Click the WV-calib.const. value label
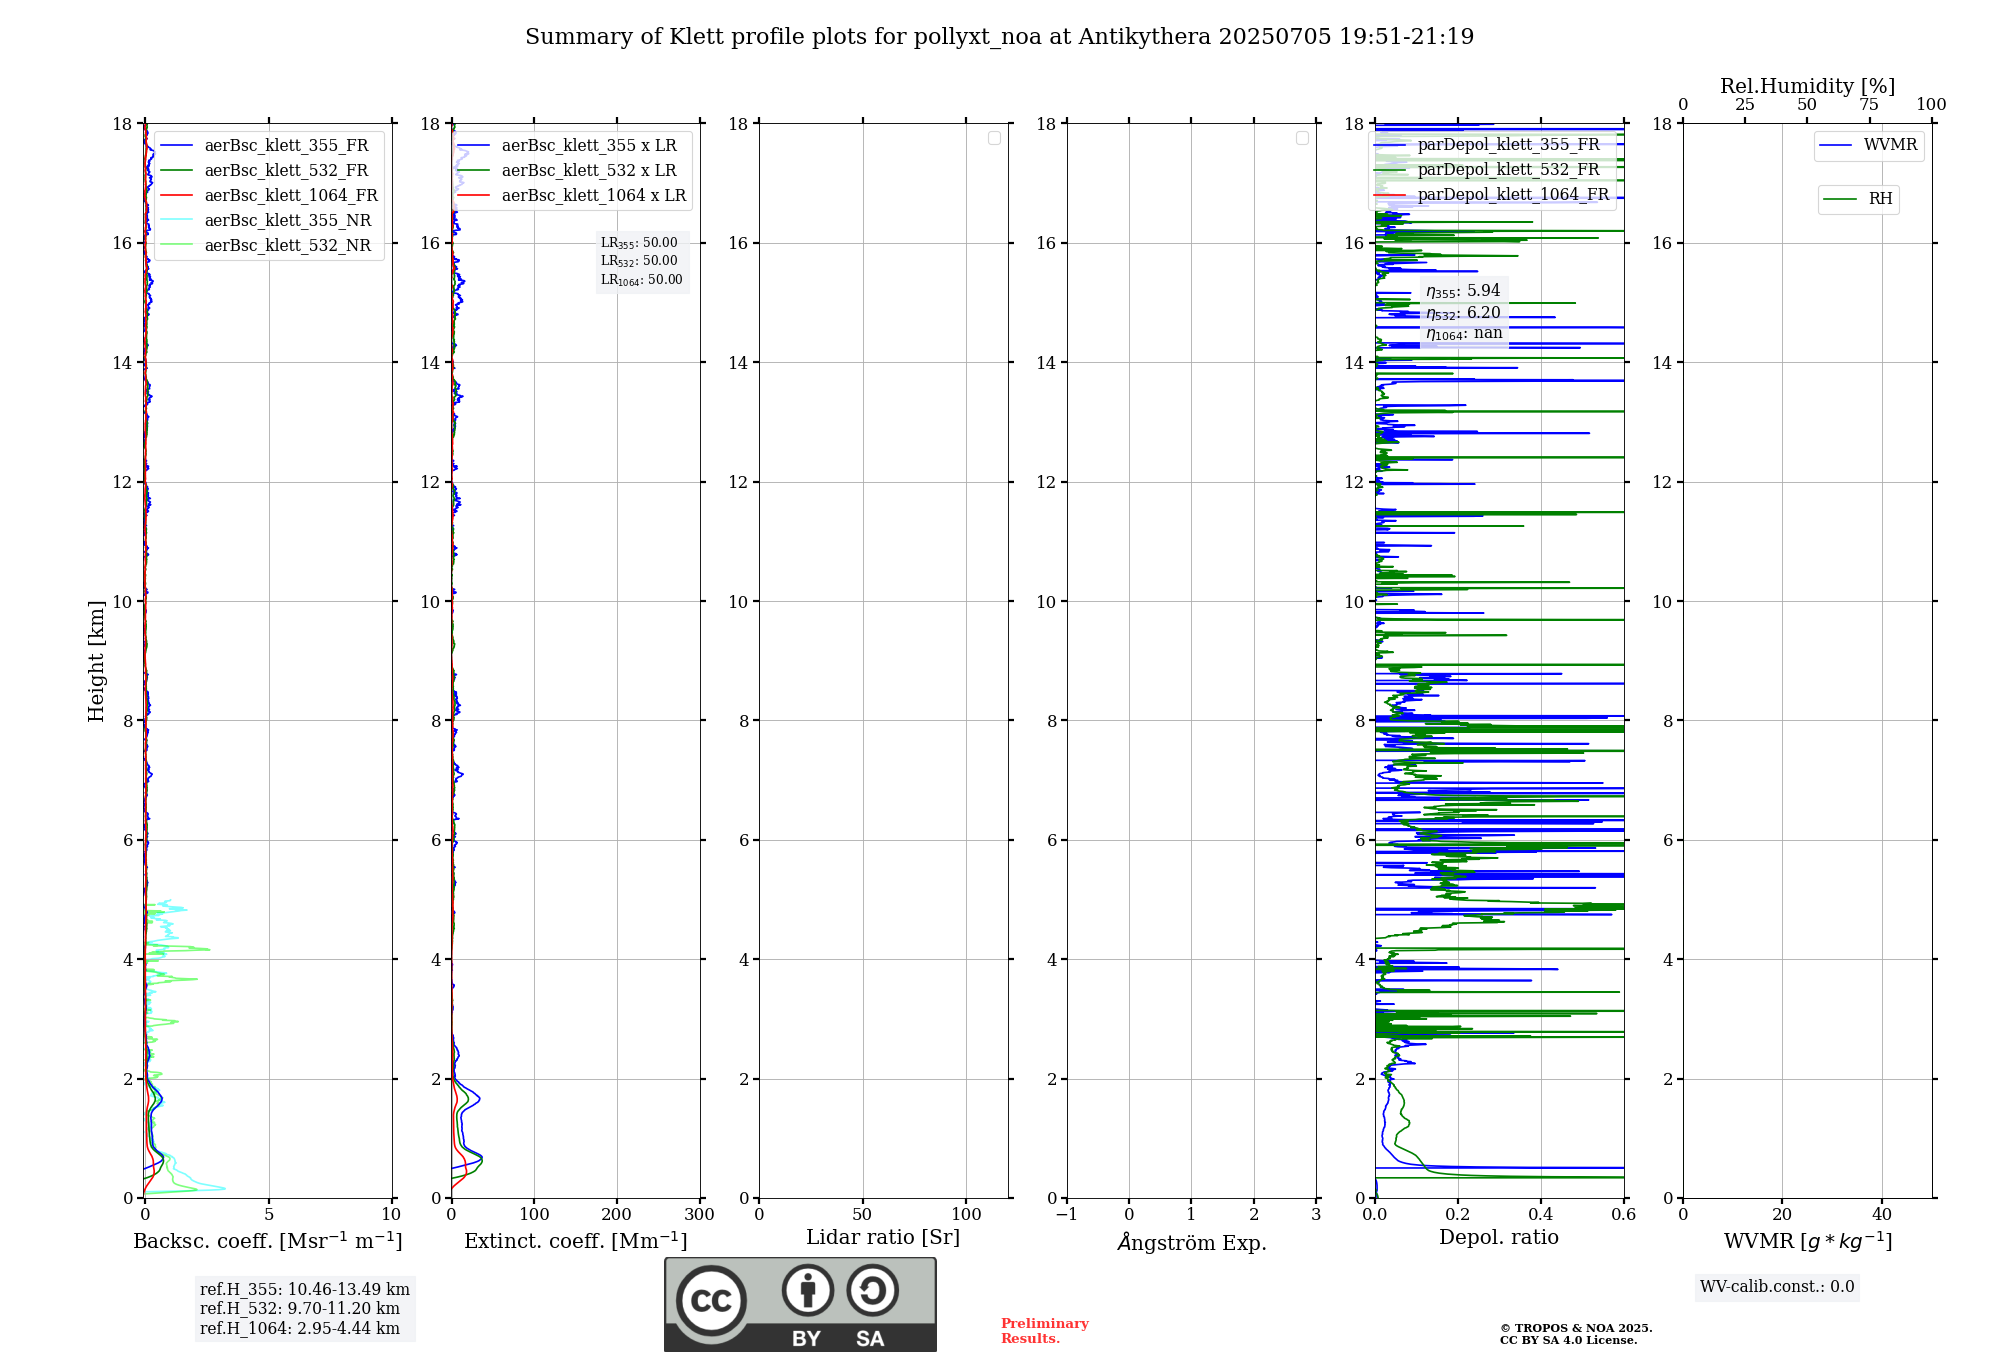The width and height of the screenshot is (2000, 1360). click(x=1776, y=1287)
